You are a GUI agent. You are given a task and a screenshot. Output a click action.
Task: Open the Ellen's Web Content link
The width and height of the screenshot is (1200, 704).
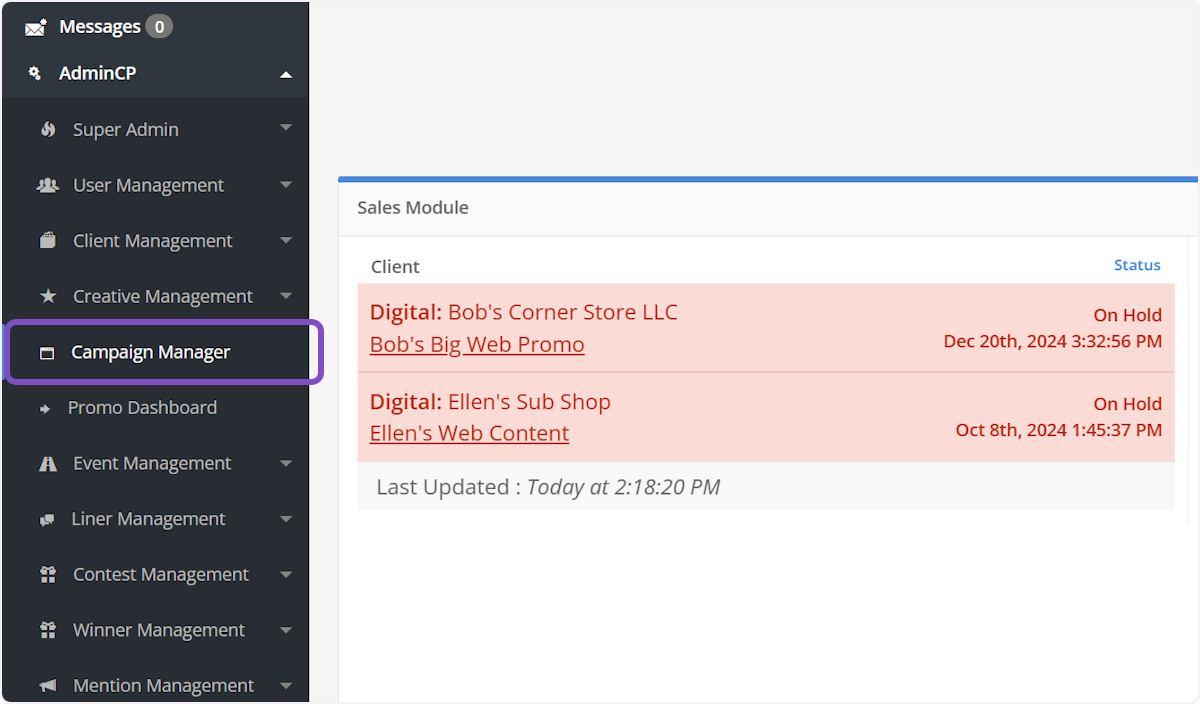coord(469,434)
